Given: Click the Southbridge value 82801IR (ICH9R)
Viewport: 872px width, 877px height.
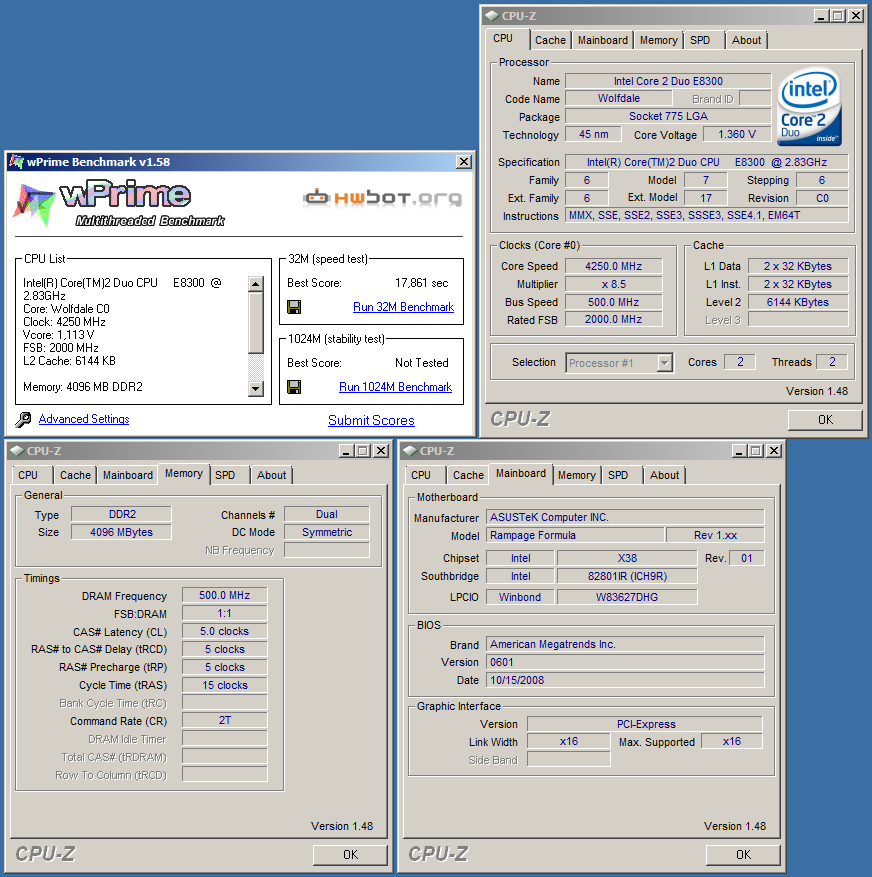Looking at the screenshot, I should 627,576.
